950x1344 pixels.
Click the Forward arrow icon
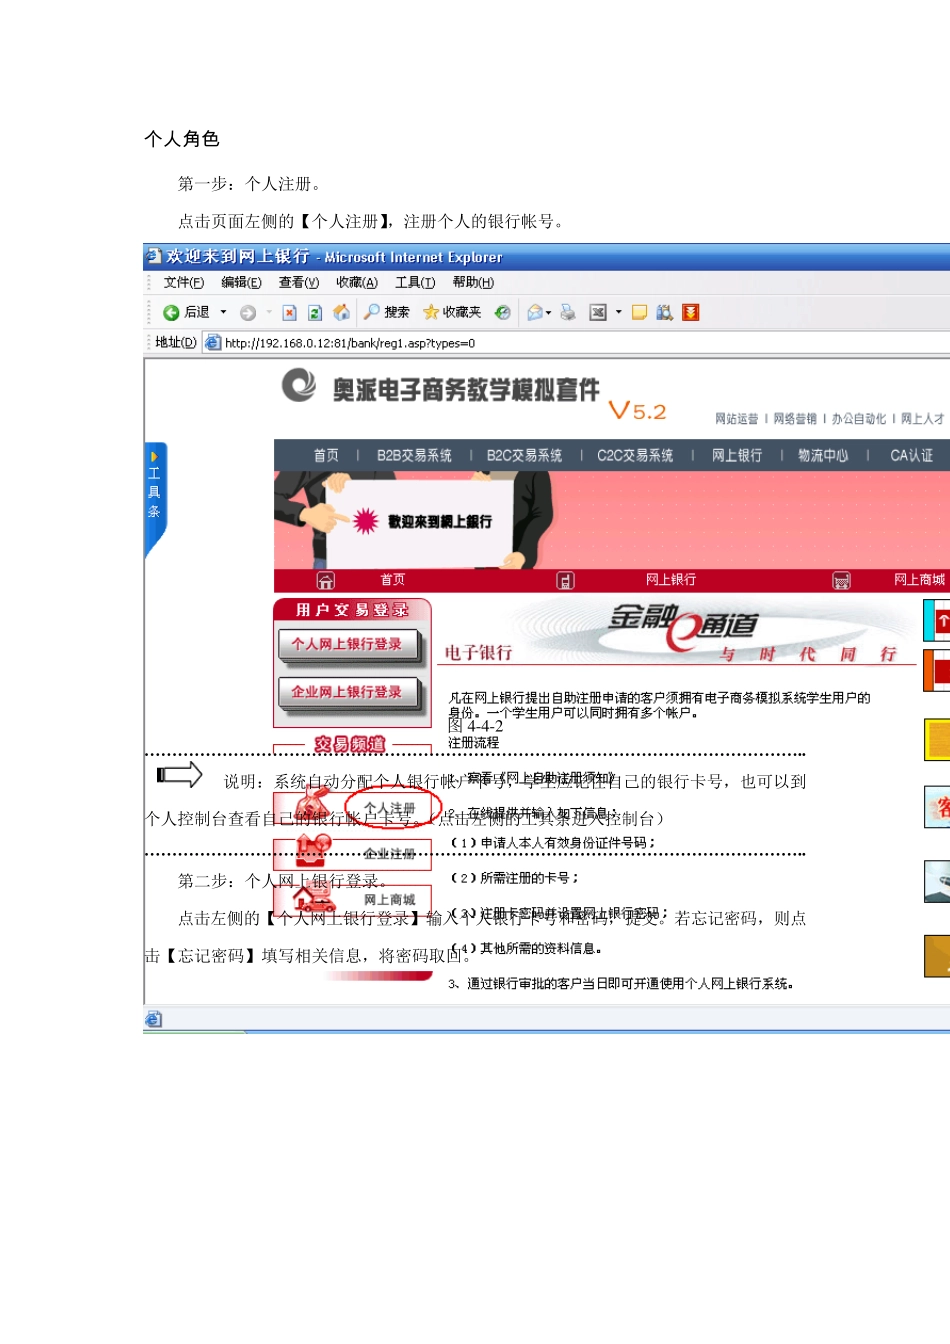[248, 313]
